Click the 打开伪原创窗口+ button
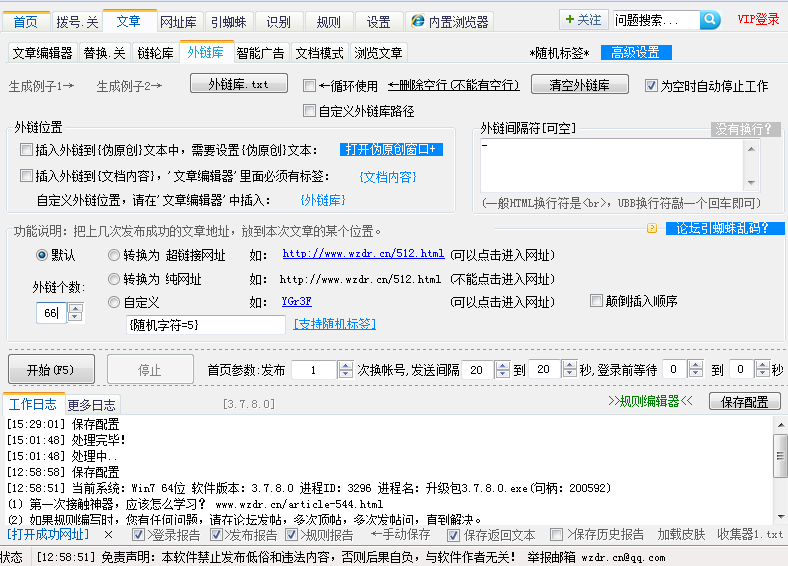Screen dimensions: 788x566 click(x=391, y=149)
